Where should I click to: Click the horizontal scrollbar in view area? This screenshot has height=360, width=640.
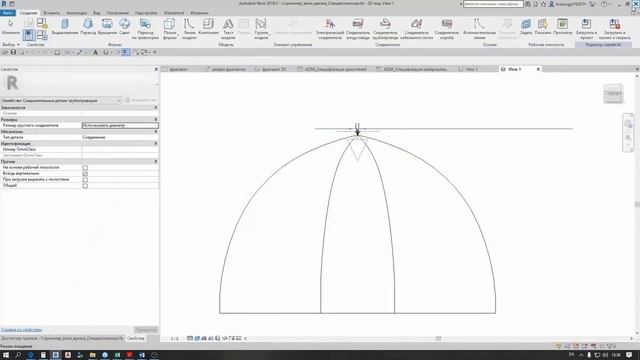pos(438,338)
